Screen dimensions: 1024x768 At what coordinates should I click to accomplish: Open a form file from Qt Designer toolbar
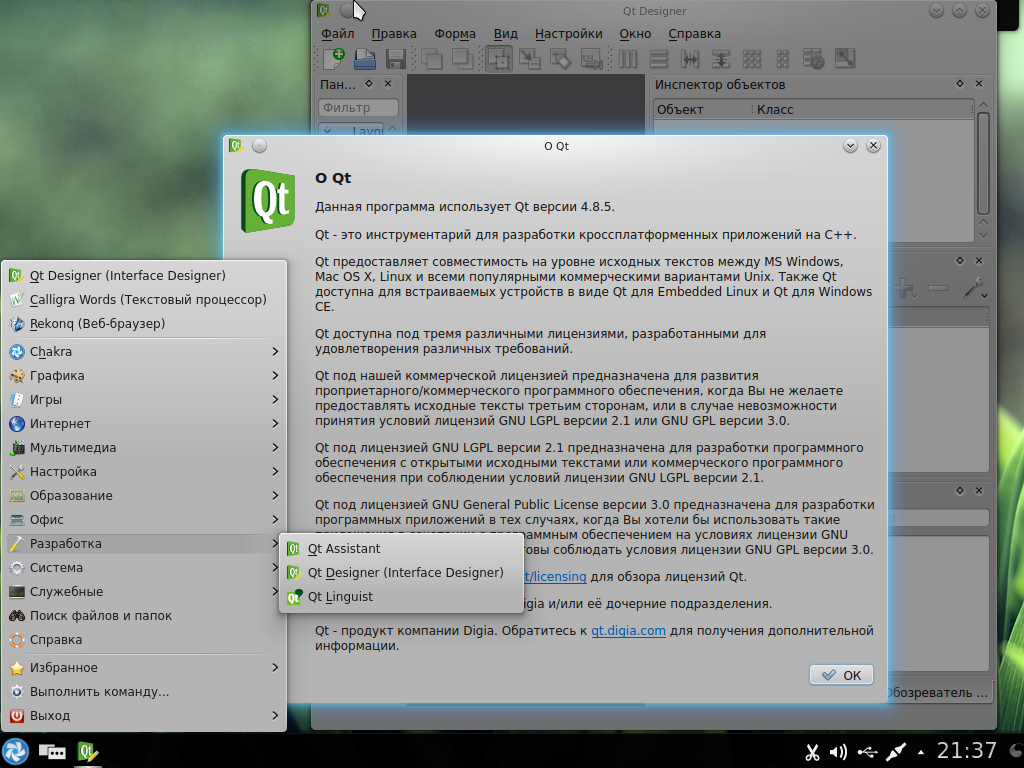point(365,59)
